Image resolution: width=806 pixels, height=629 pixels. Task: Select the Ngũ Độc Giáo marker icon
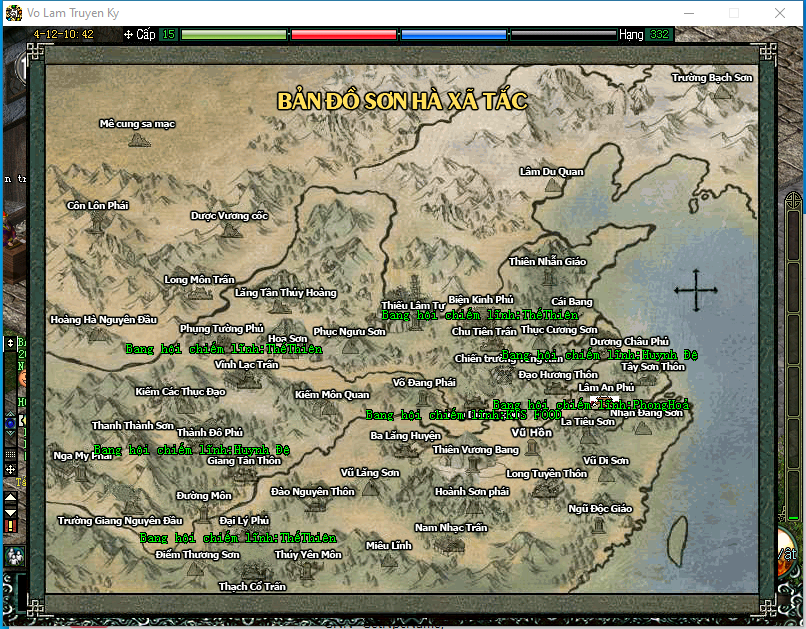(x=598, y=524)
